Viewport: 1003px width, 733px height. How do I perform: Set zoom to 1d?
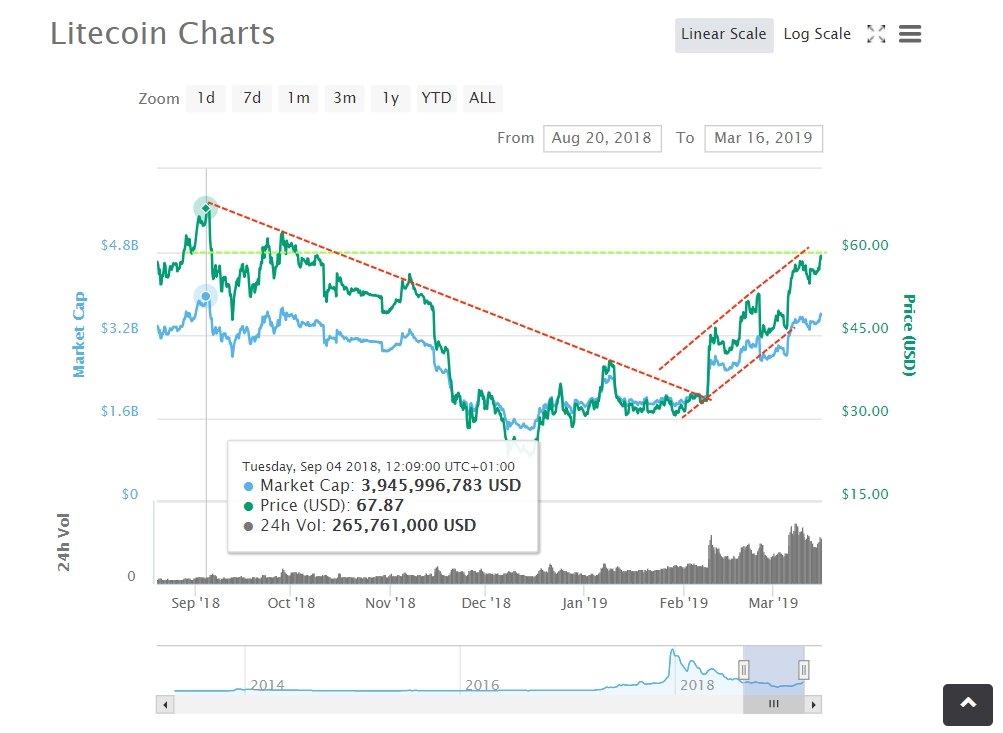point(205,98)
